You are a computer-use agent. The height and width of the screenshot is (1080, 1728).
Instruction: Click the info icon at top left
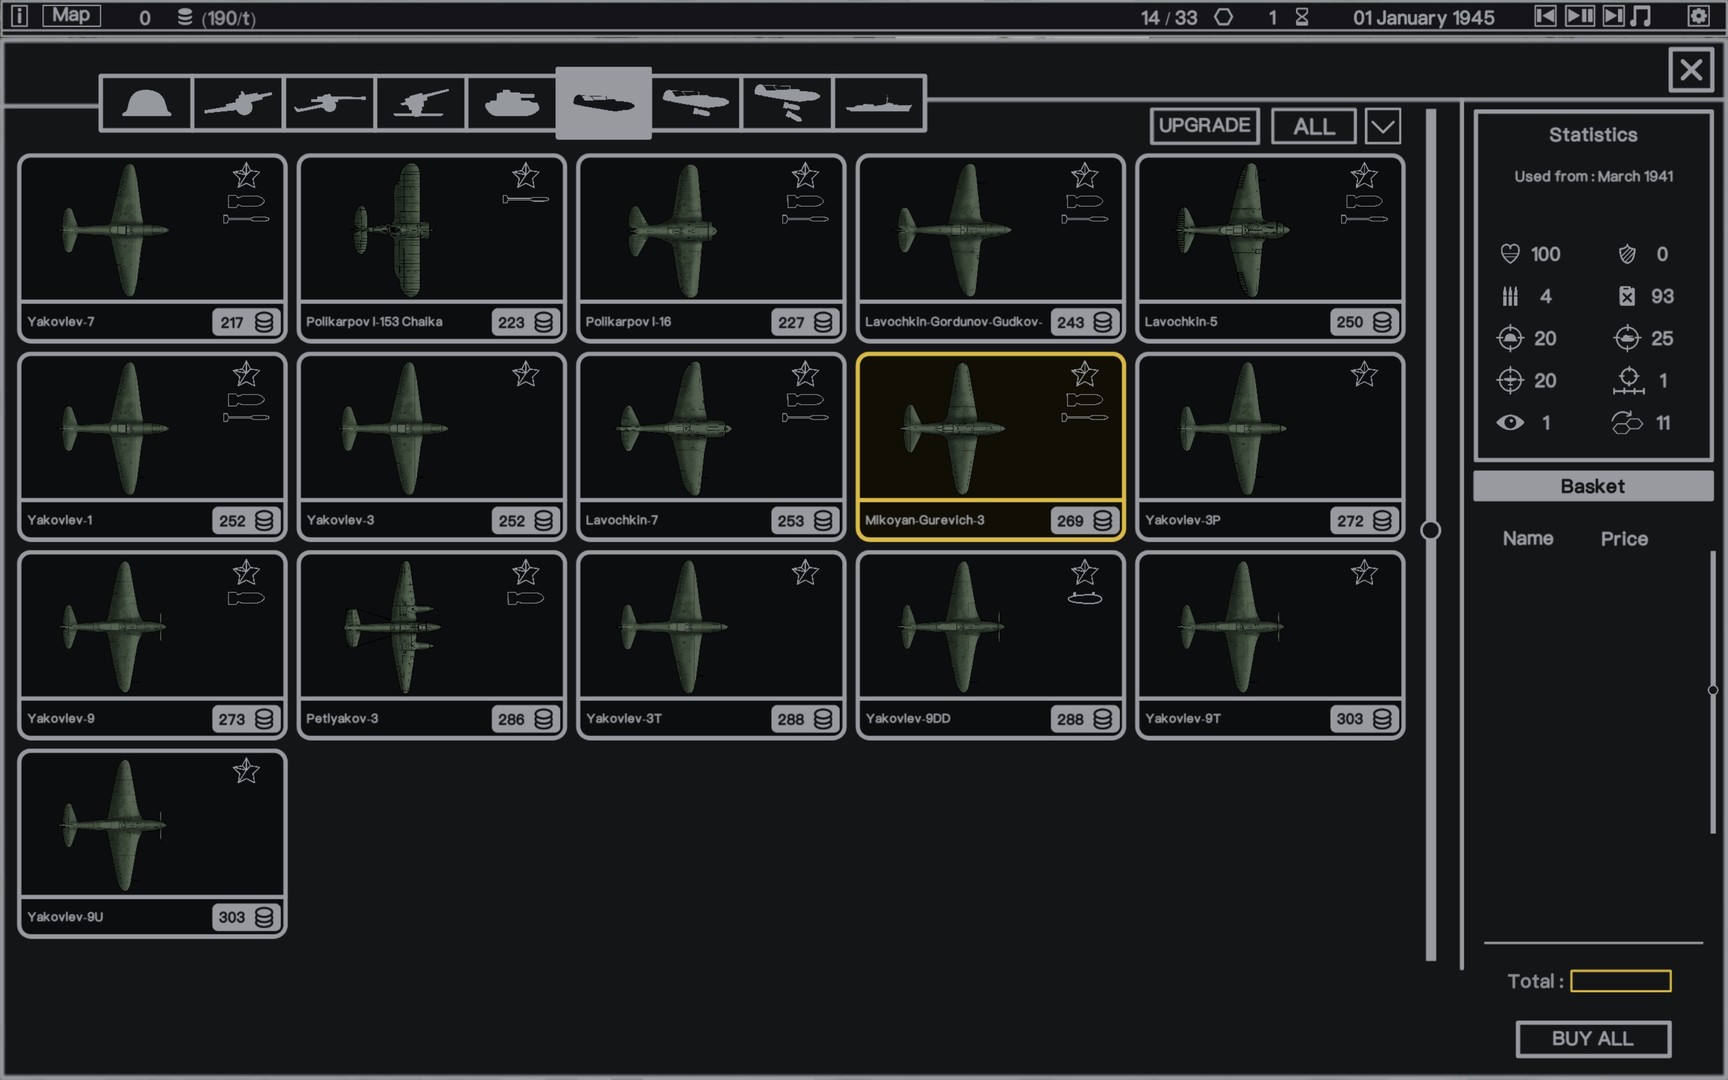coord(19,16)
